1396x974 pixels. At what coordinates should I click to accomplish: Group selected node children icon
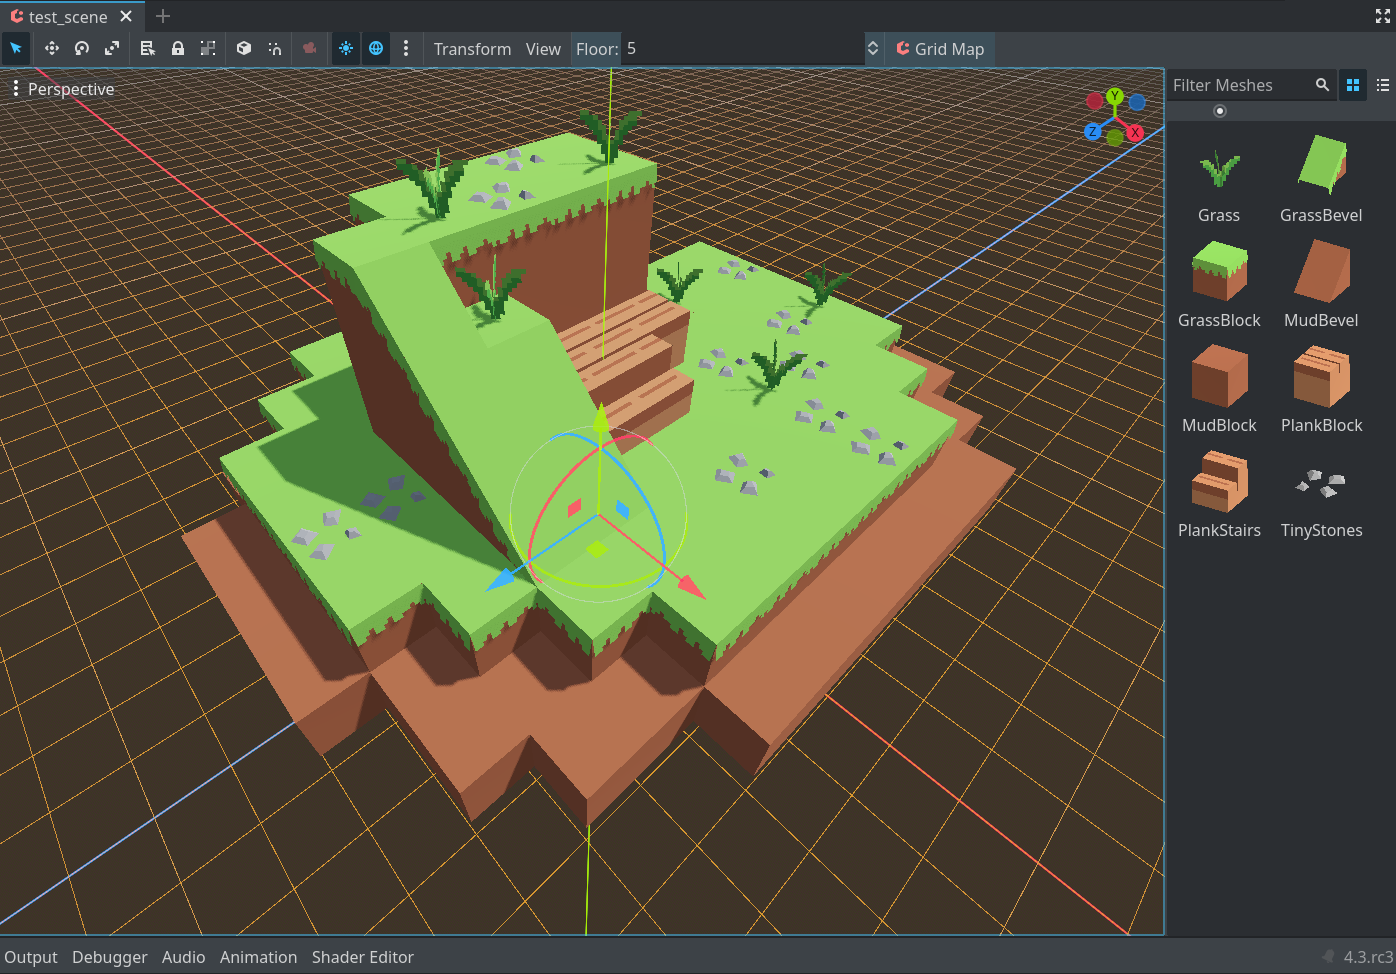click(208, 48)
